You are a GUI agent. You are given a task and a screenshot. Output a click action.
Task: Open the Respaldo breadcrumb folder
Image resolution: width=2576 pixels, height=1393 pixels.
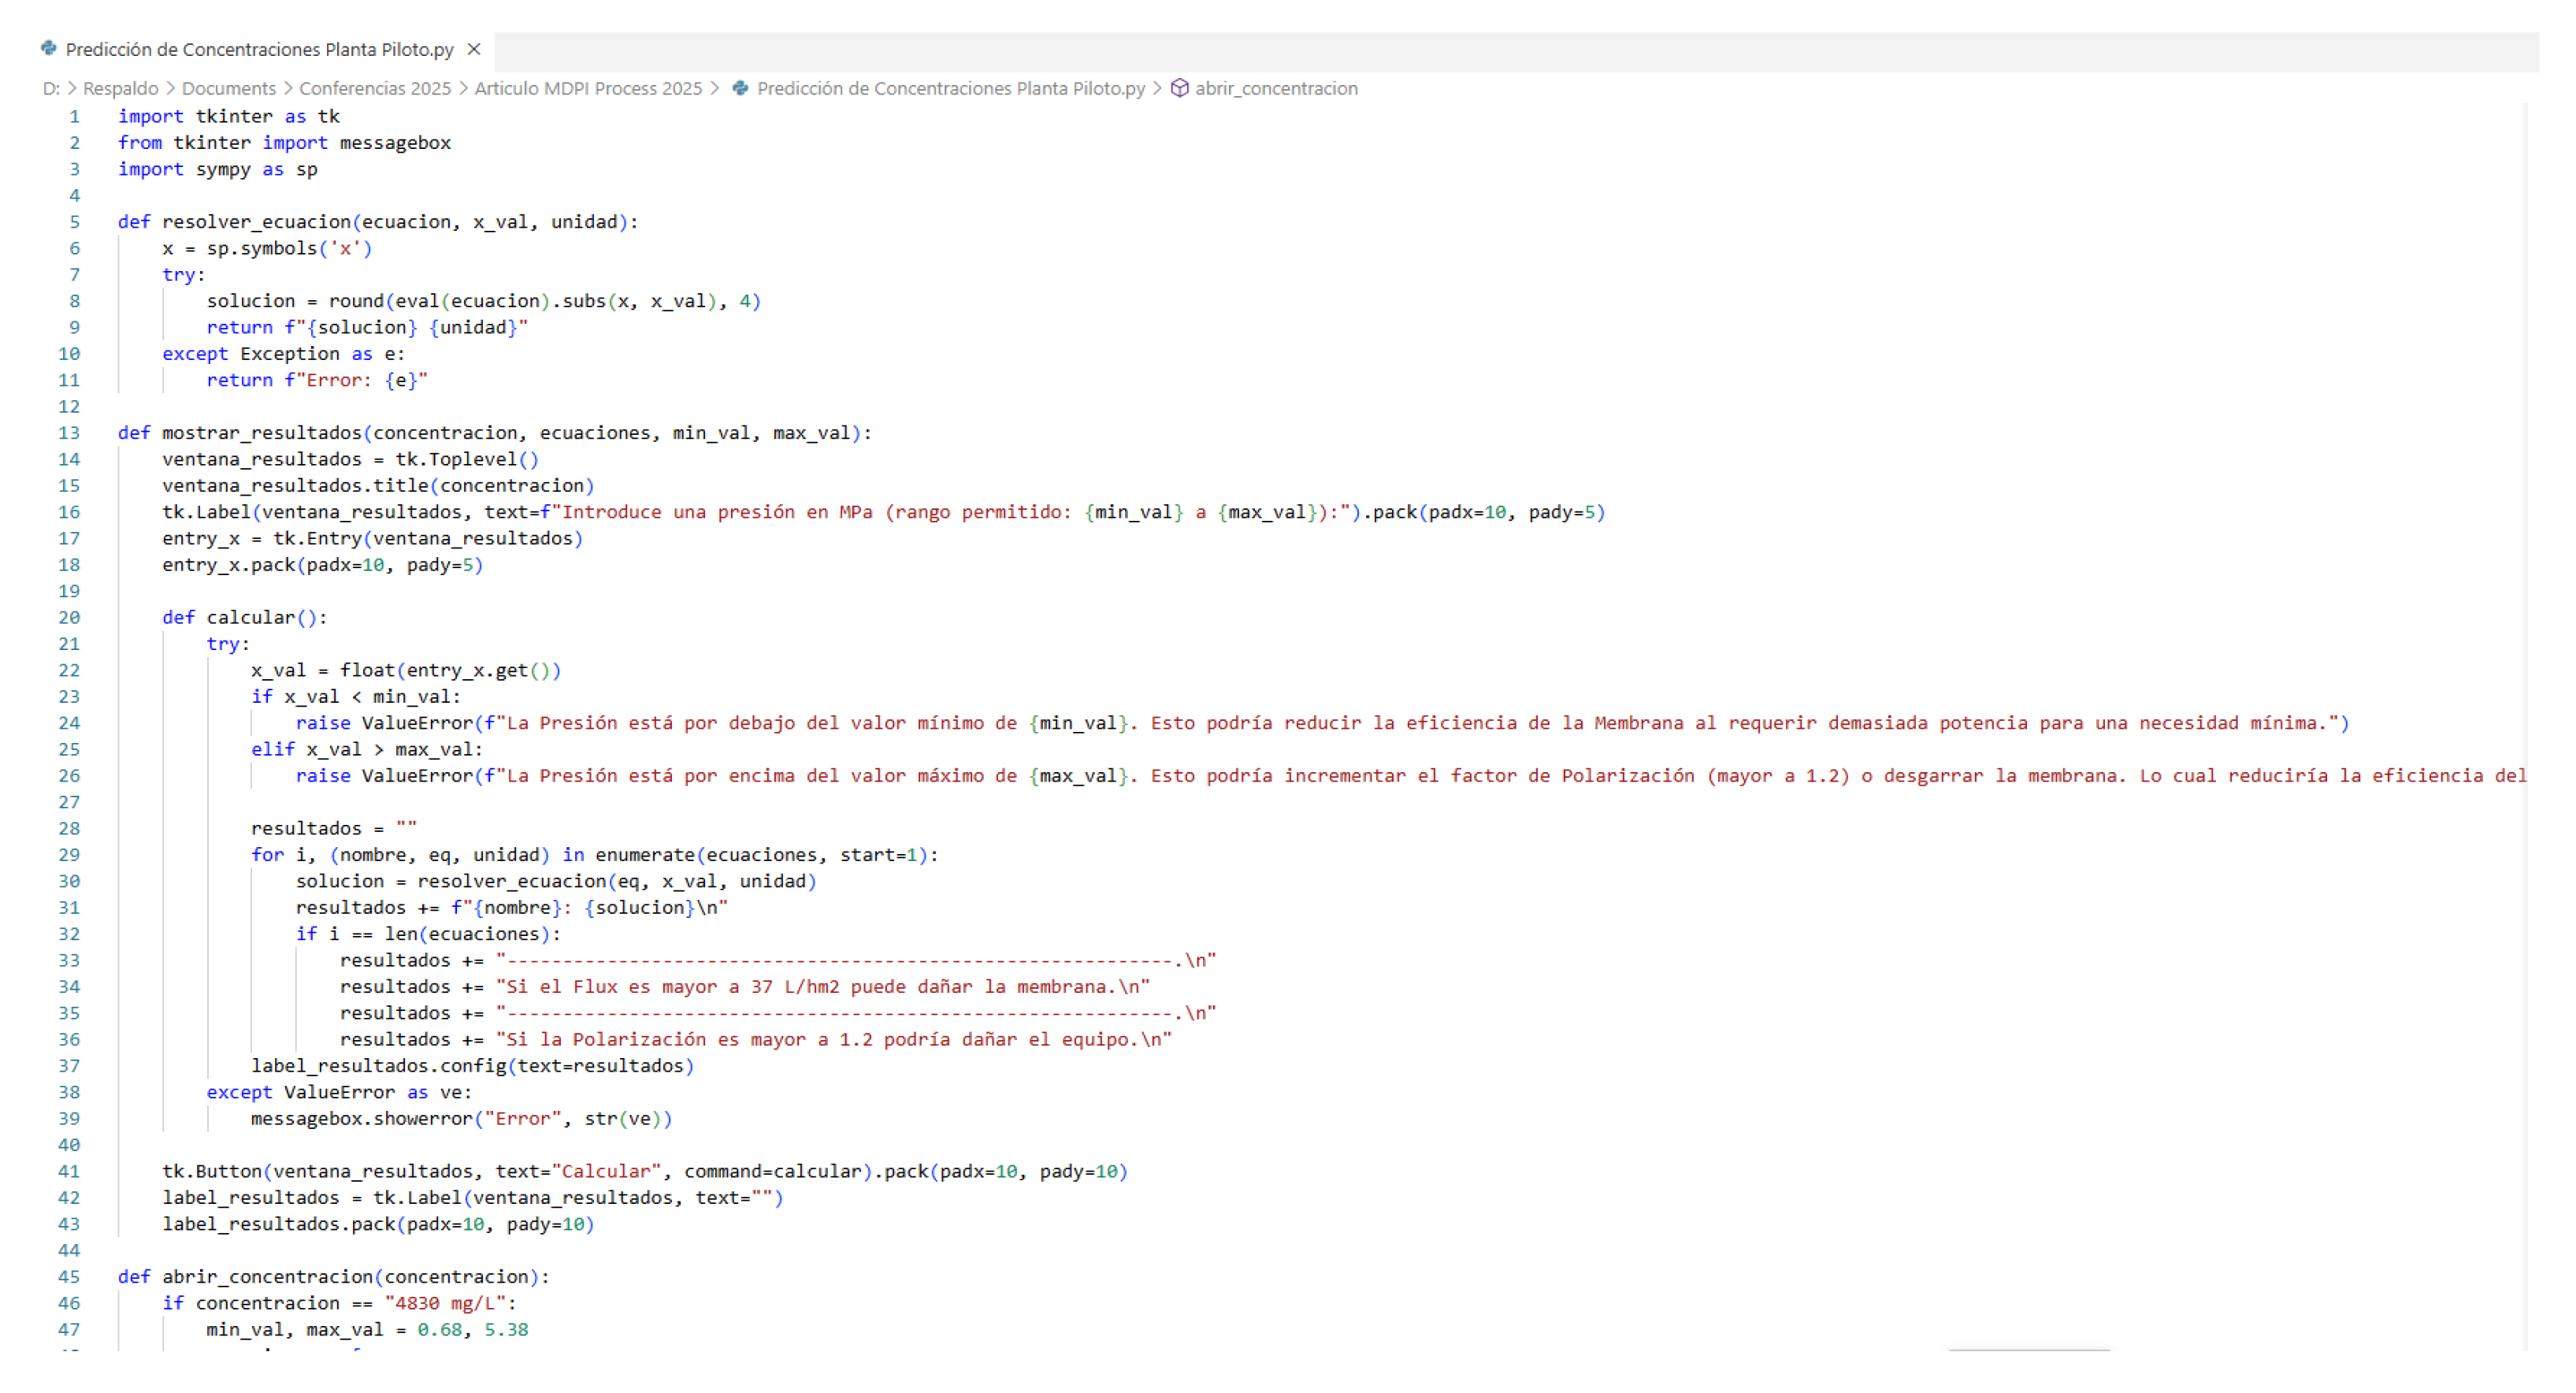coord(120,88)
